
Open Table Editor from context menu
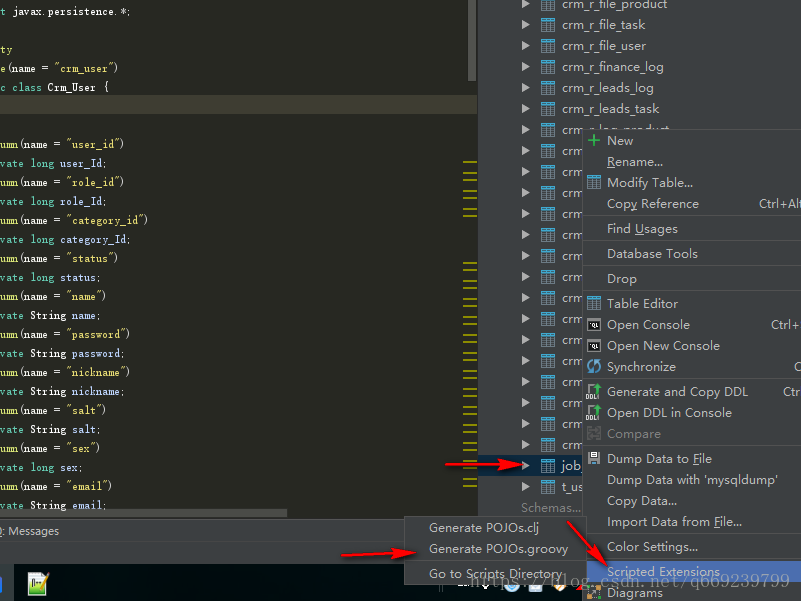tap(692, 304)
